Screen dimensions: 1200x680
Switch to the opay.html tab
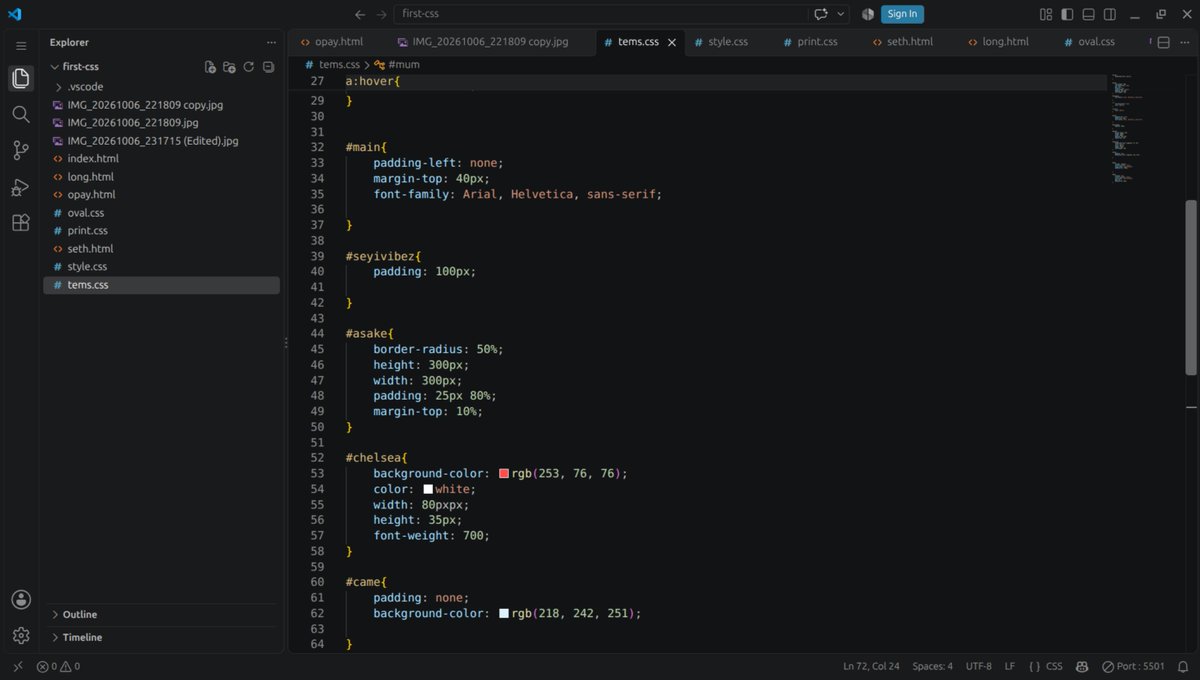(338, 42)
